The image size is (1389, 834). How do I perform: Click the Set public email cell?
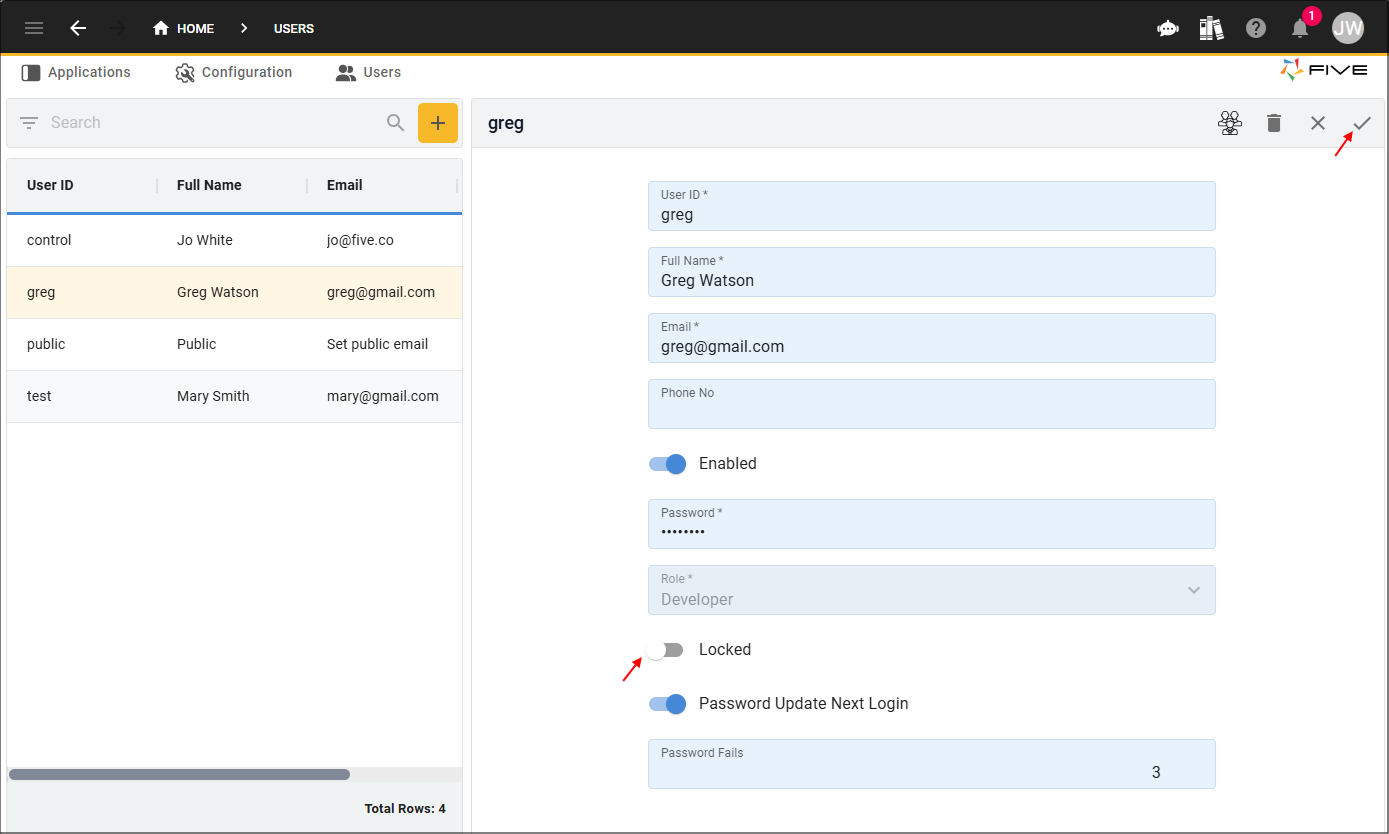click(377, 344)
